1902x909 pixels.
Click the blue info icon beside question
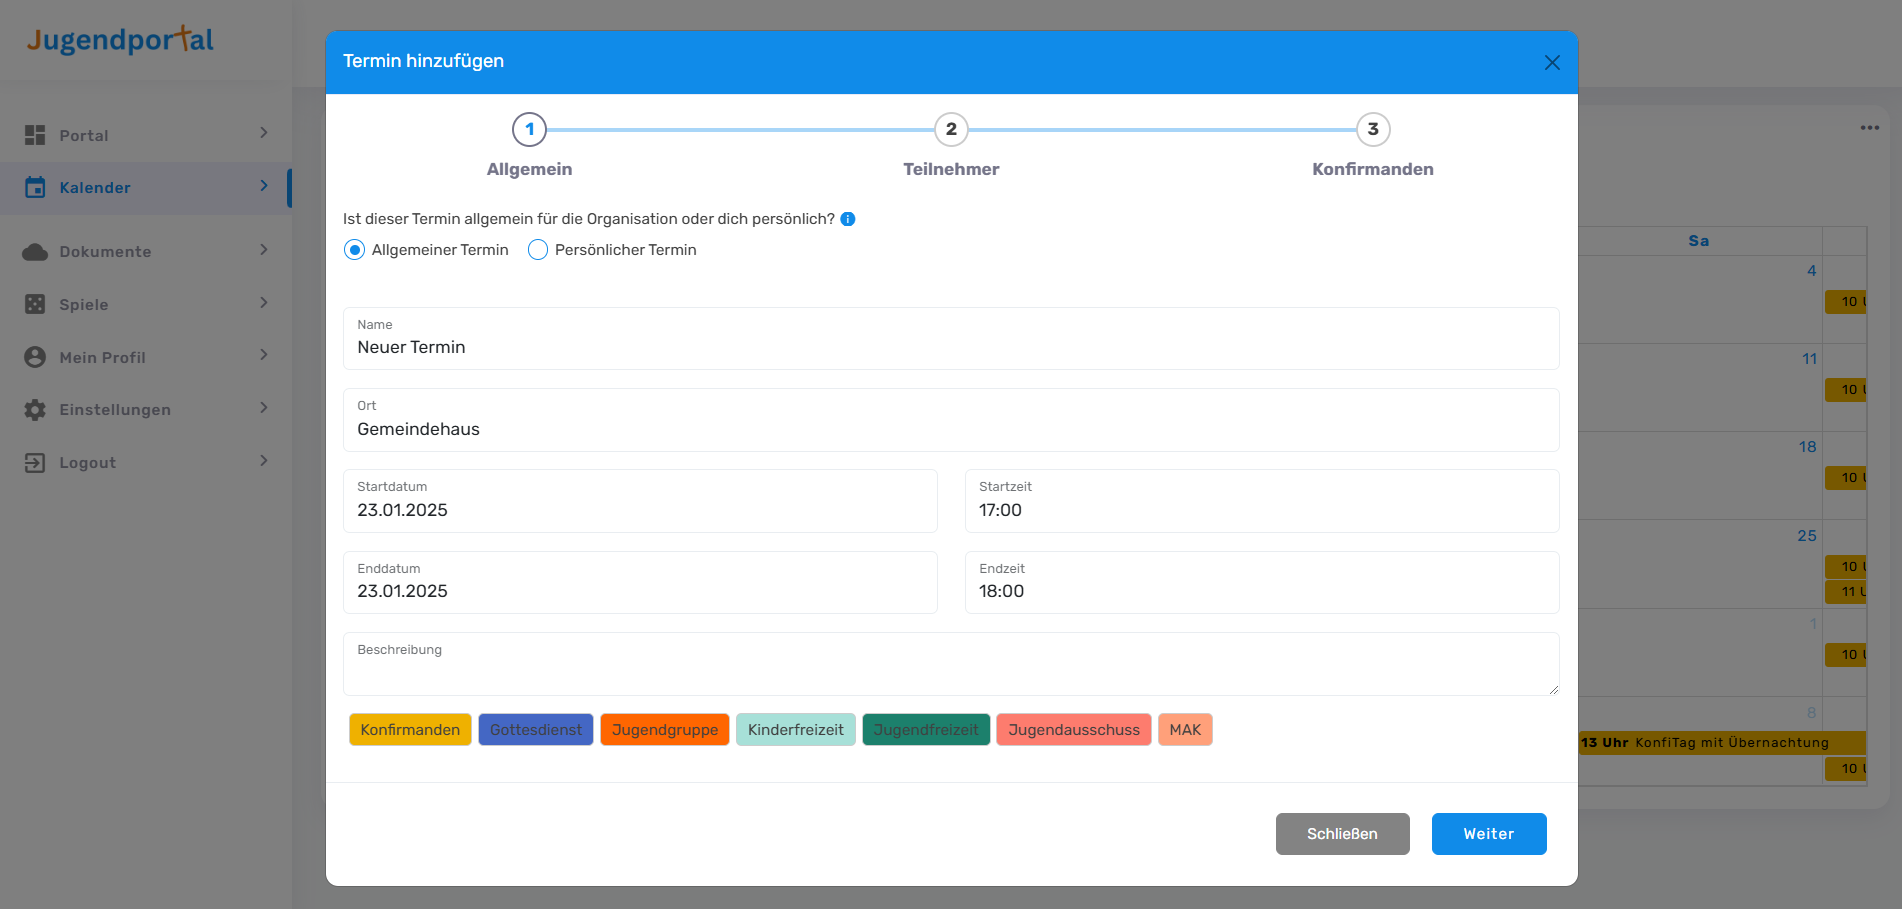coord(848,219)
